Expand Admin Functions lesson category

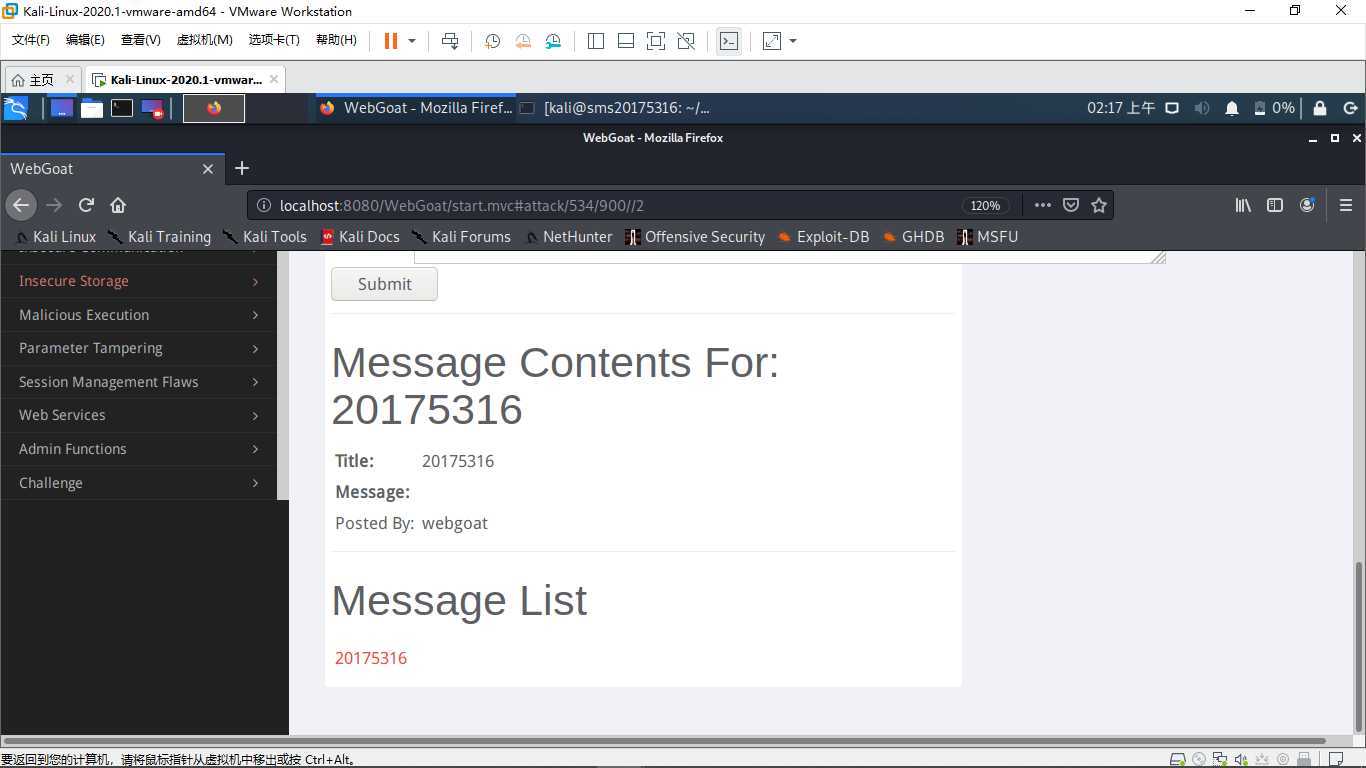click(139, 449)
